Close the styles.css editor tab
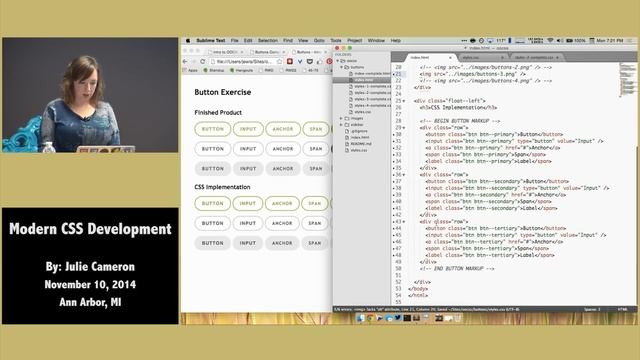The height and width of the screenshot is (360, 640). [x=502, y=58]
